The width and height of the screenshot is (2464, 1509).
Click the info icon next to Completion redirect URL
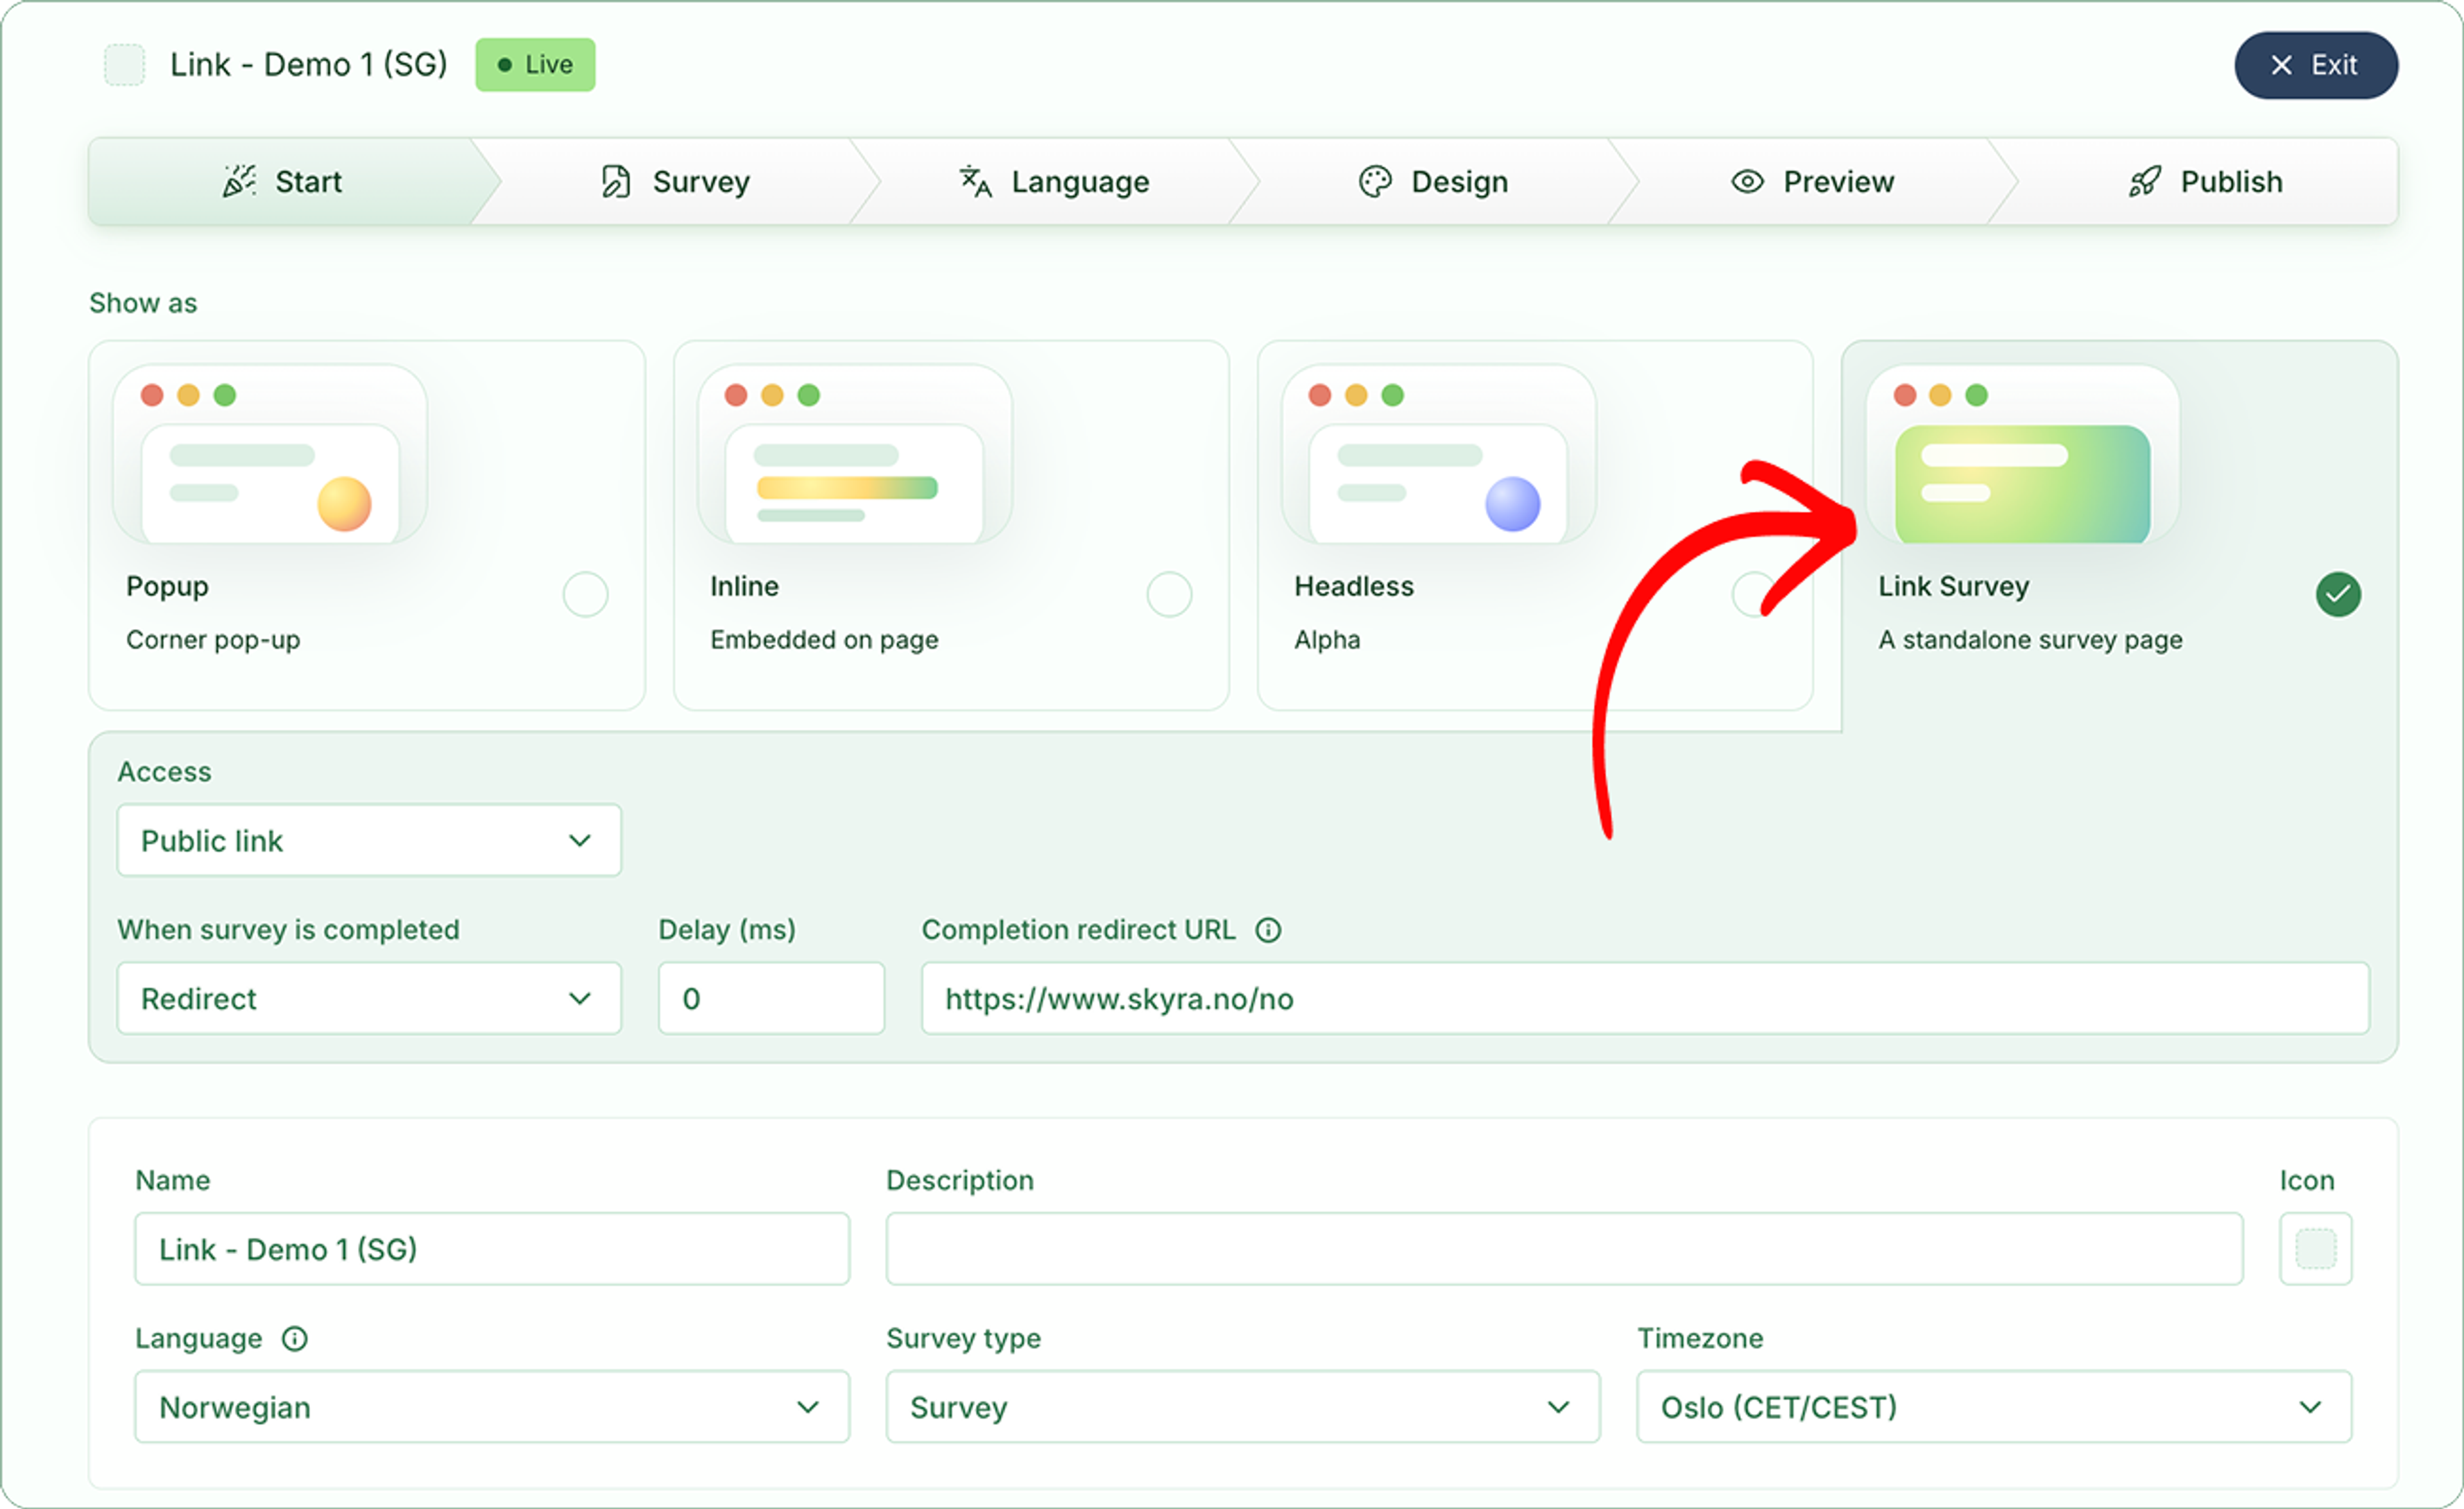[1268, 930]
